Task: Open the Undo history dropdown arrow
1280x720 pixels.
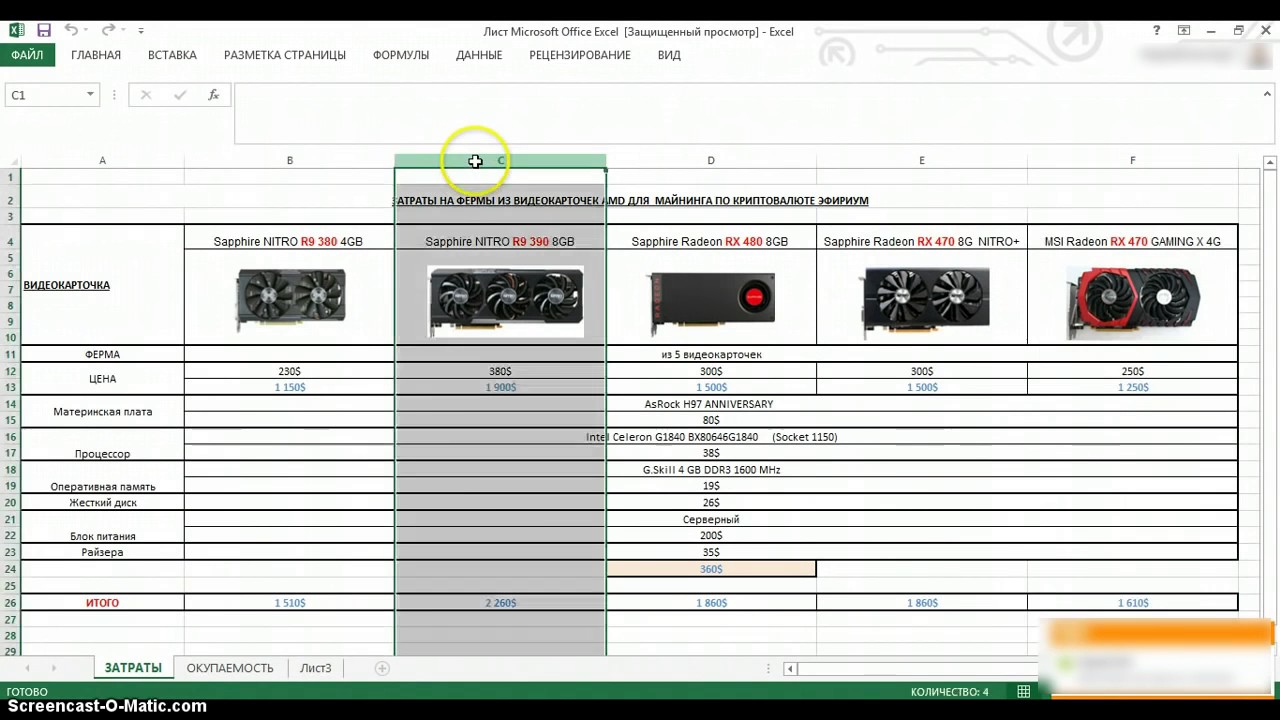Action: [86, 31]
